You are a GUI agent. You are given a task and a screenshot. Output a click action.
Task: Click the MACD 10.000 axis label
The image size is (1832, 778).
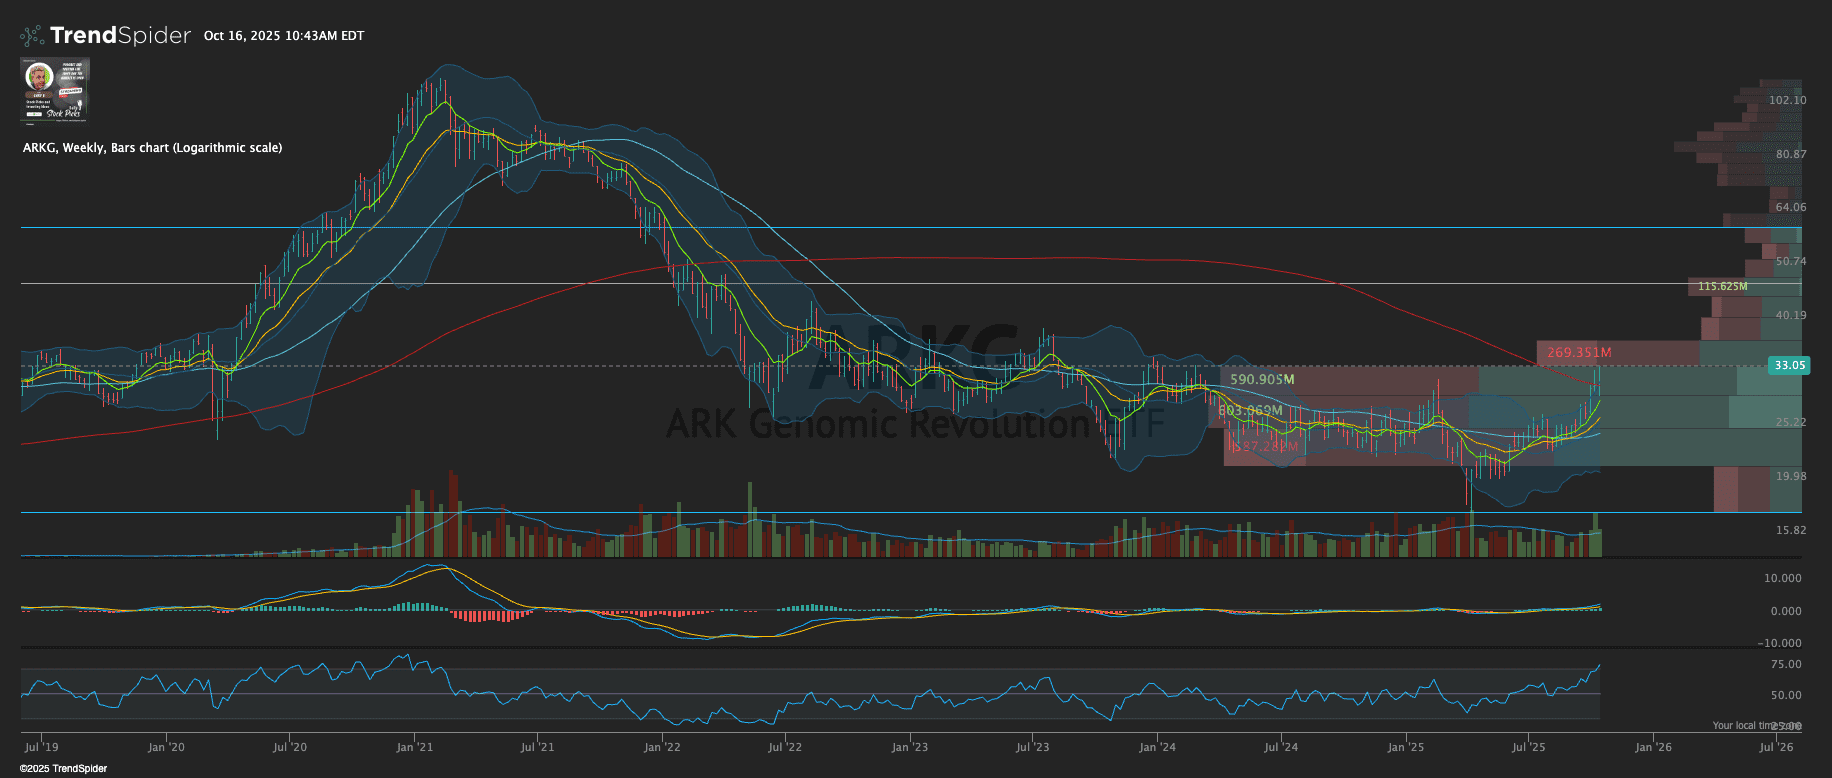[x=1782, y=579]
